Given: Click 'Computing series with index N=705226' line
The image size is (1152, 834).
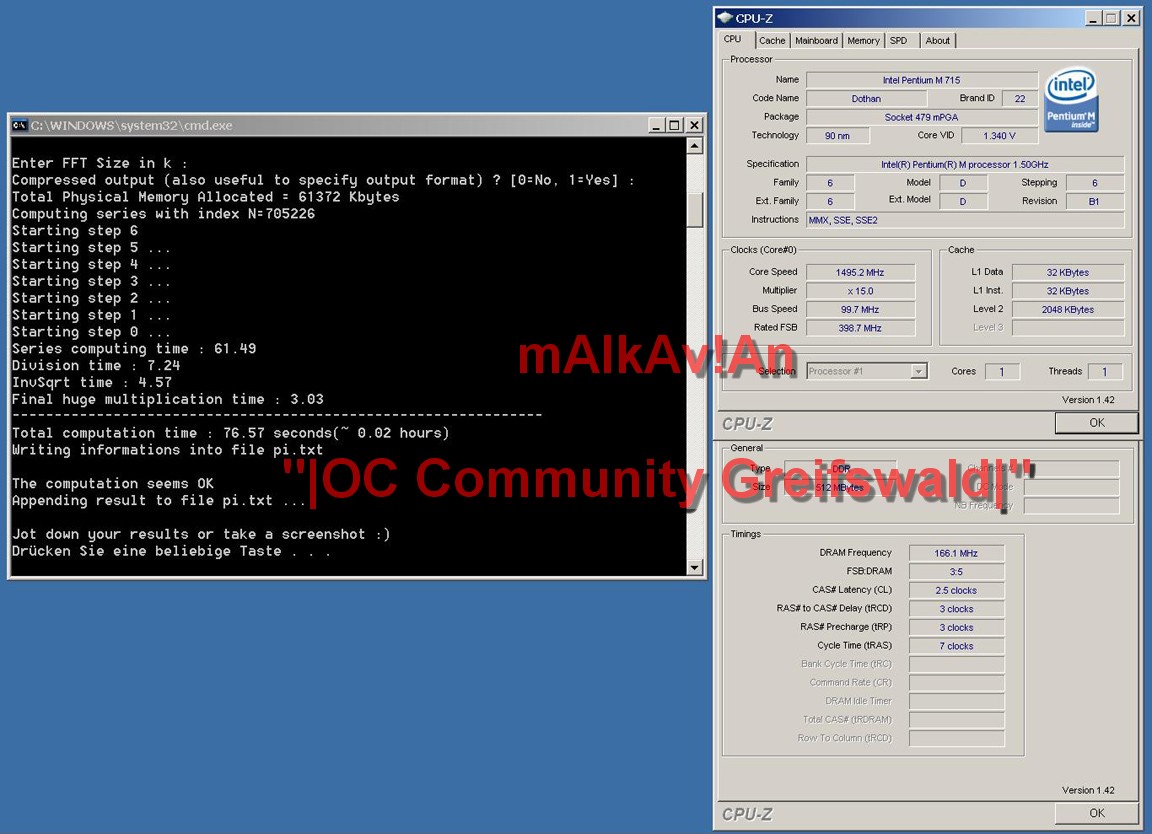Looking at the screenshot, I should tap(163, 214).
